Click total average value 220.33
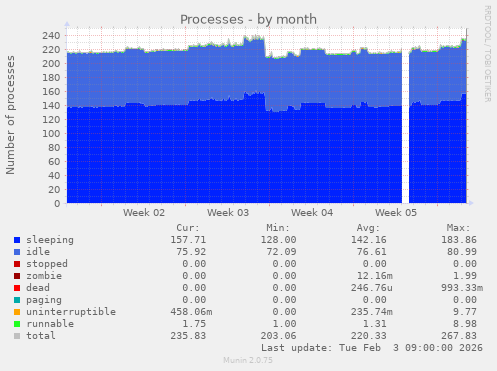 [369, 336]
